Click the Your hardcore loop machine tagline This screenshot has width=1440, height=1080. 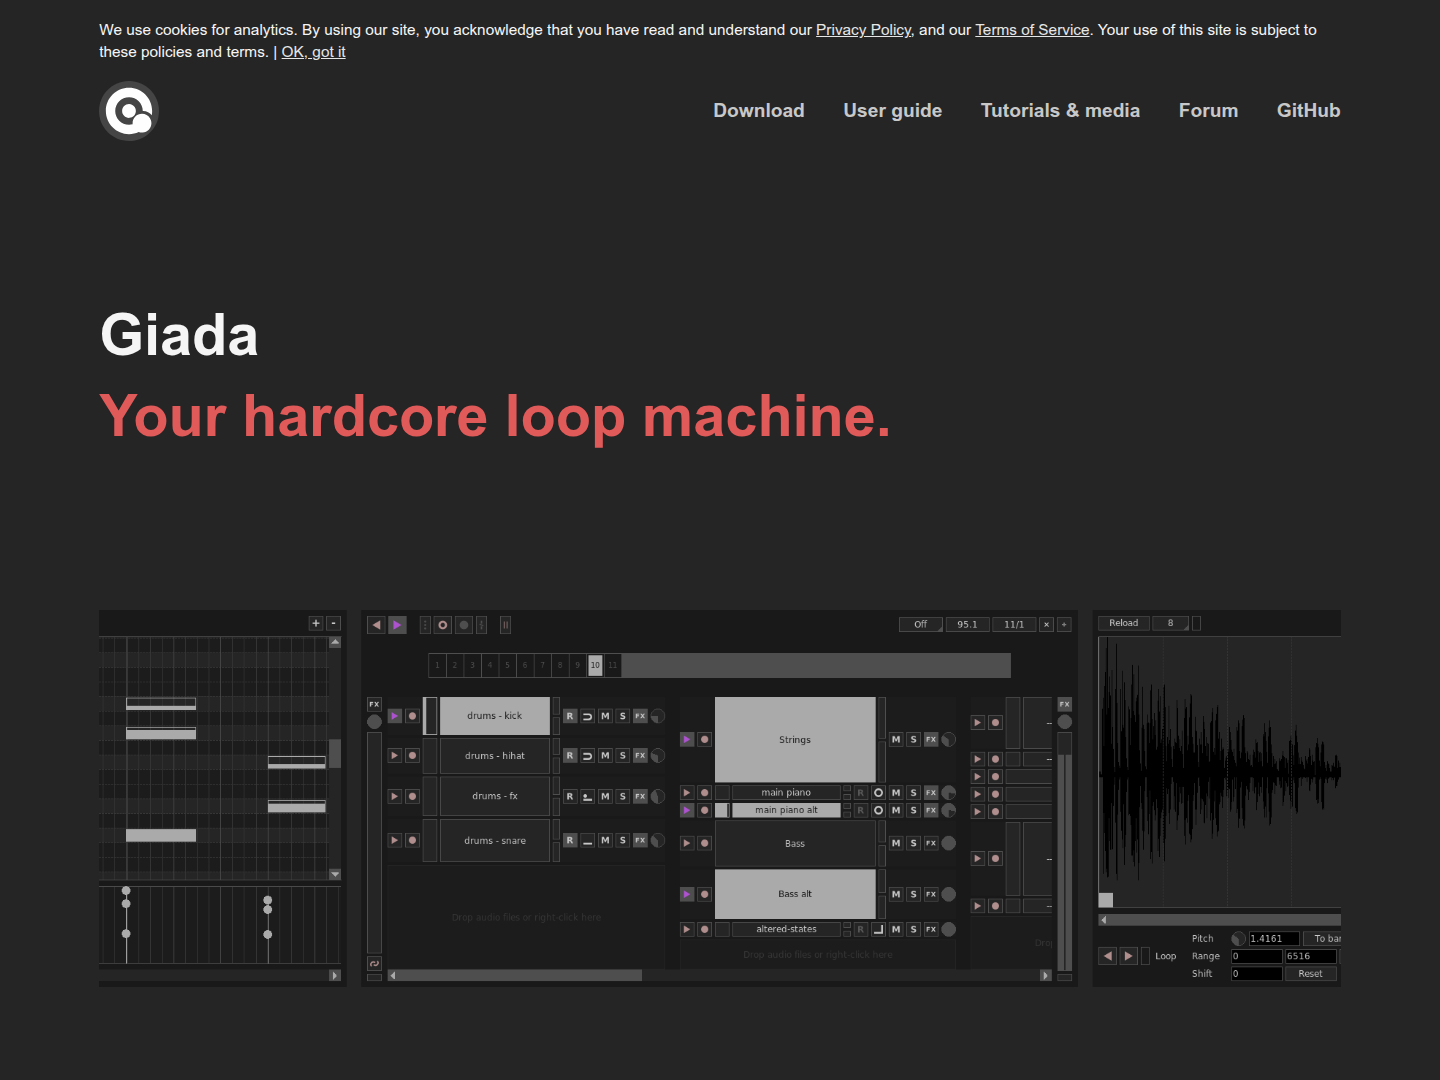point(495,416)
